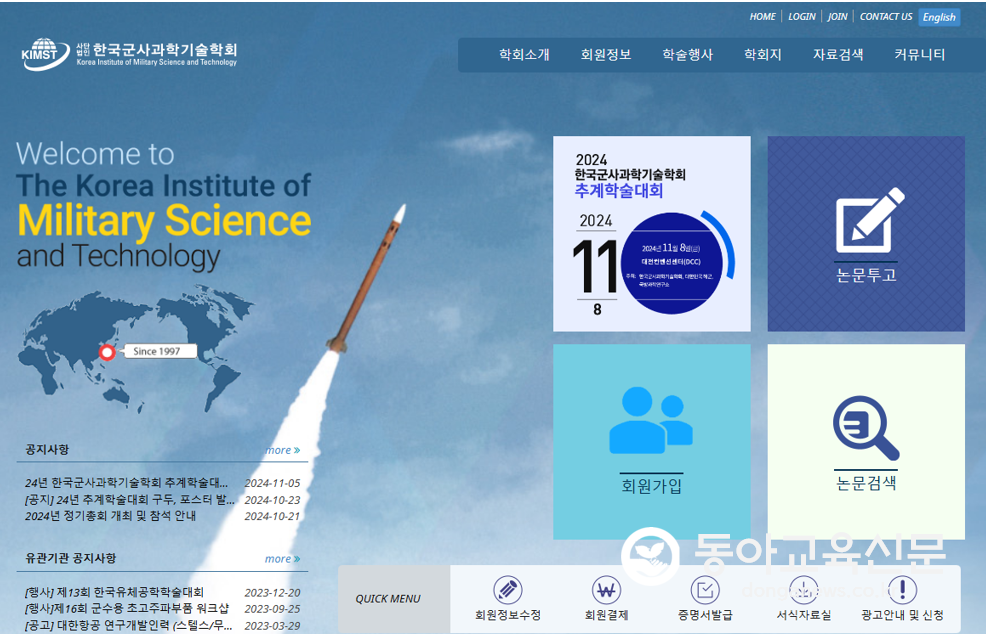986x634 pixels.
Task: Click the 광고안내 및 신청 exclamation icon
Action: point(902,590)
